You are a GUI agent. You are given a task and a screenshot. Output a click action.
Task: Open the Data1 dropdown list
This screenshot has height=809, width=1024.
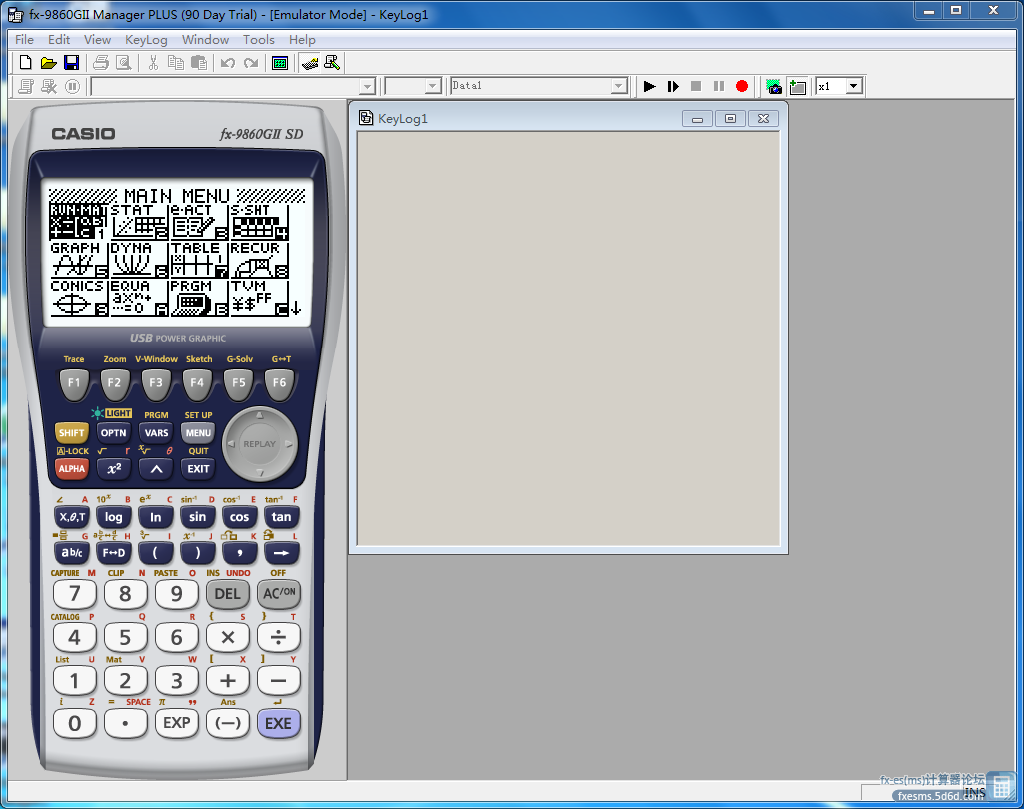619,86
